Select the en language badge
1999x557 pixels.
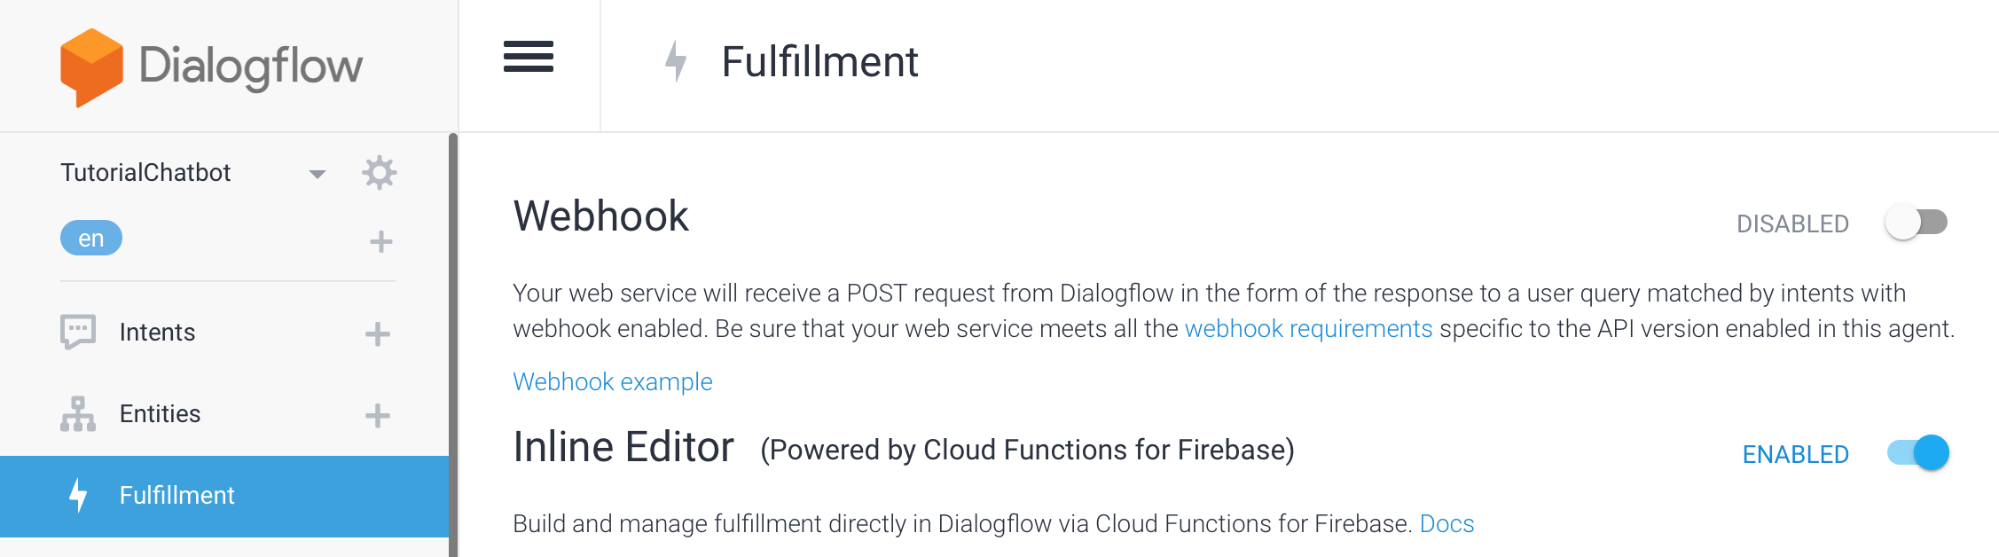pyautogui.click(x=91, y=238)
